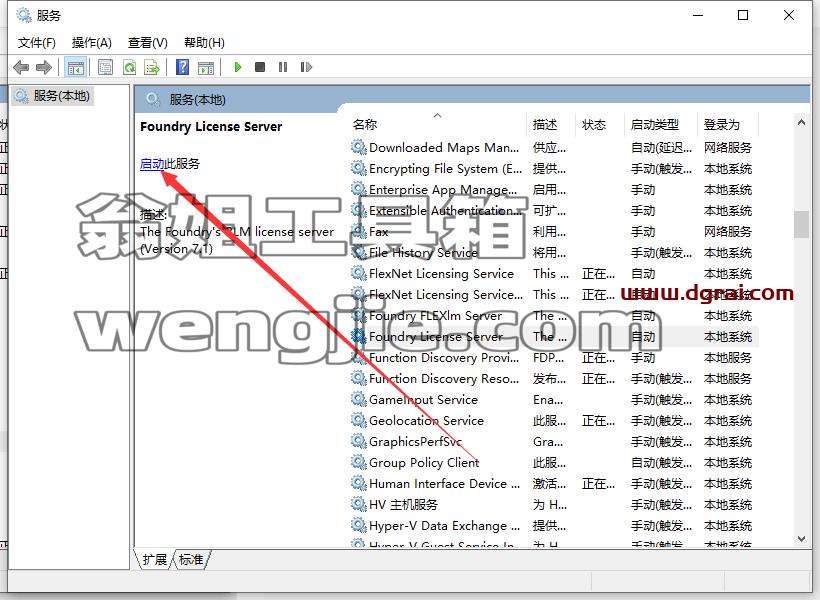Click the Forward arrow in toolbar

click(44, 67)
